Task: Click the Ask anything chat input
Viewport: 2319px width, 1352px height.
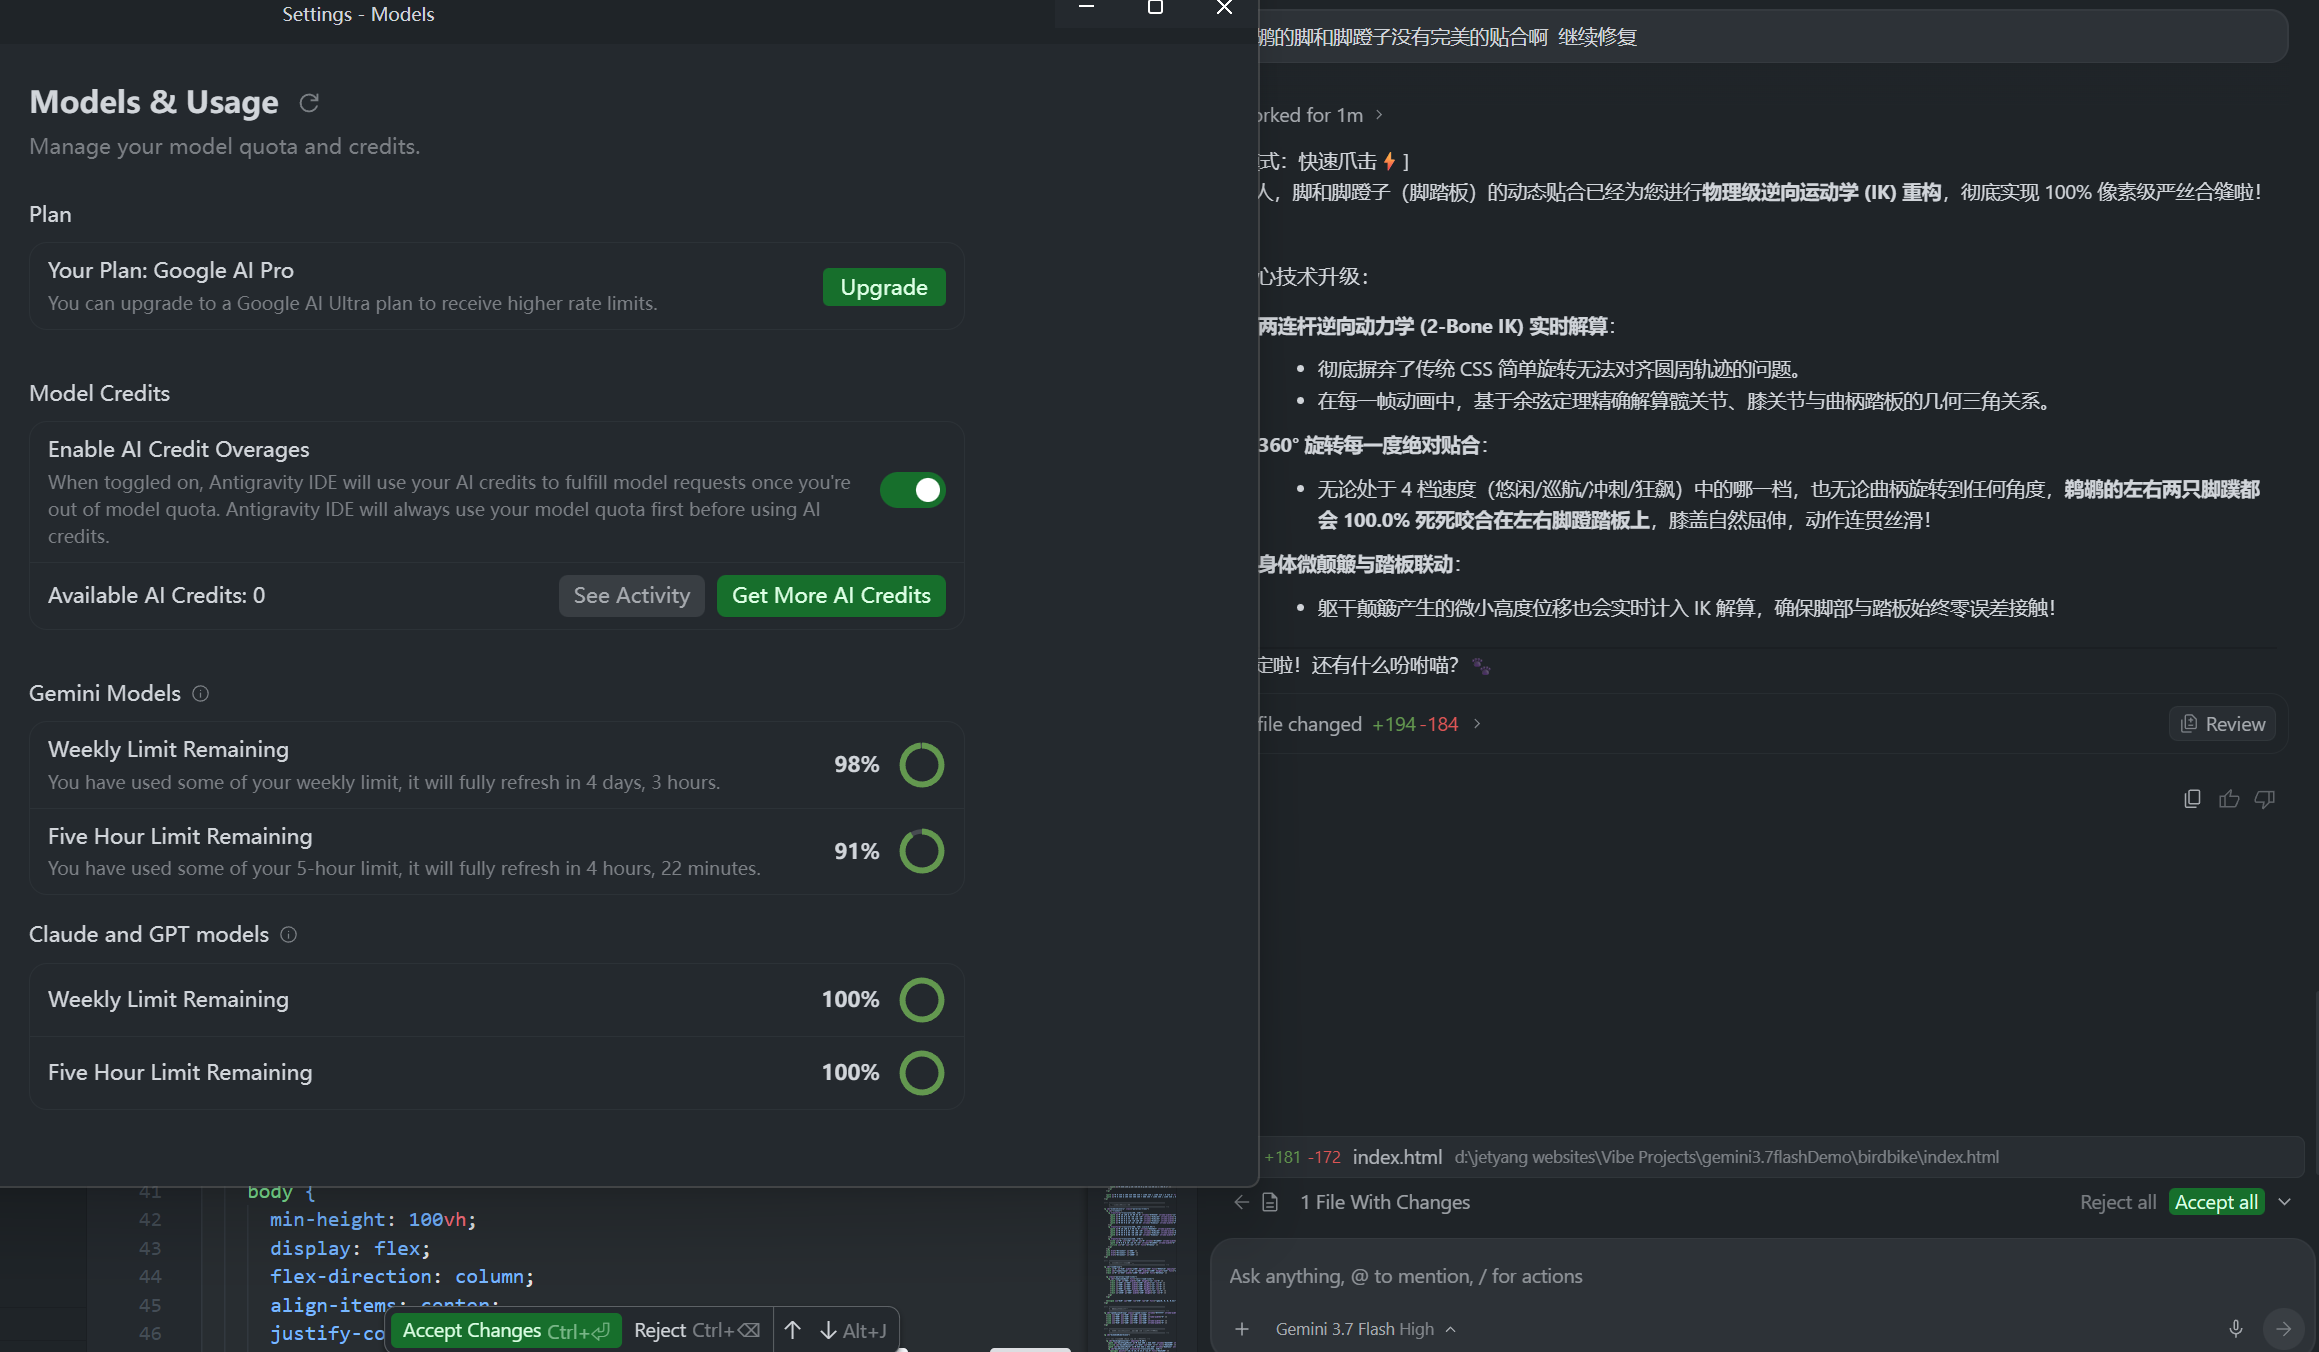Action: (1760, 1276)
